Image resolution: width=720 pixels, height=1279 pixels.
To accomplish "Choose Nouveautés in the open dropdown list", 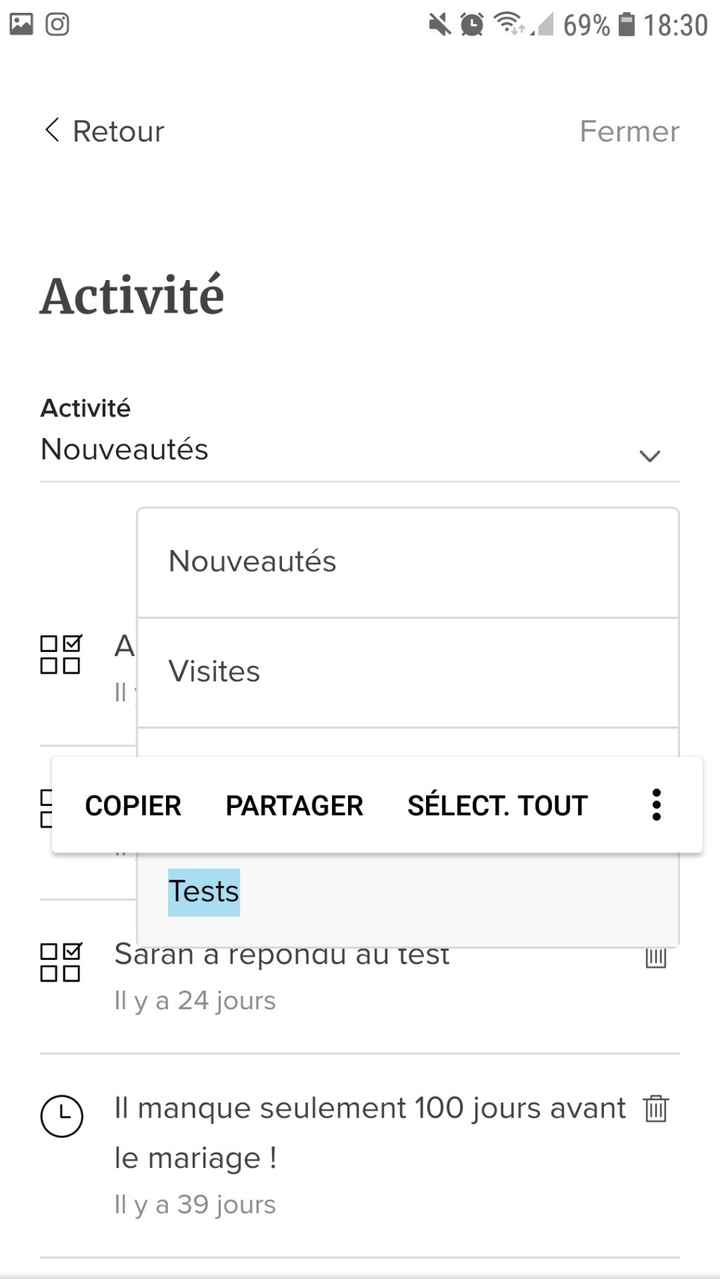I will pyautogui.click(x=251, y=561).
